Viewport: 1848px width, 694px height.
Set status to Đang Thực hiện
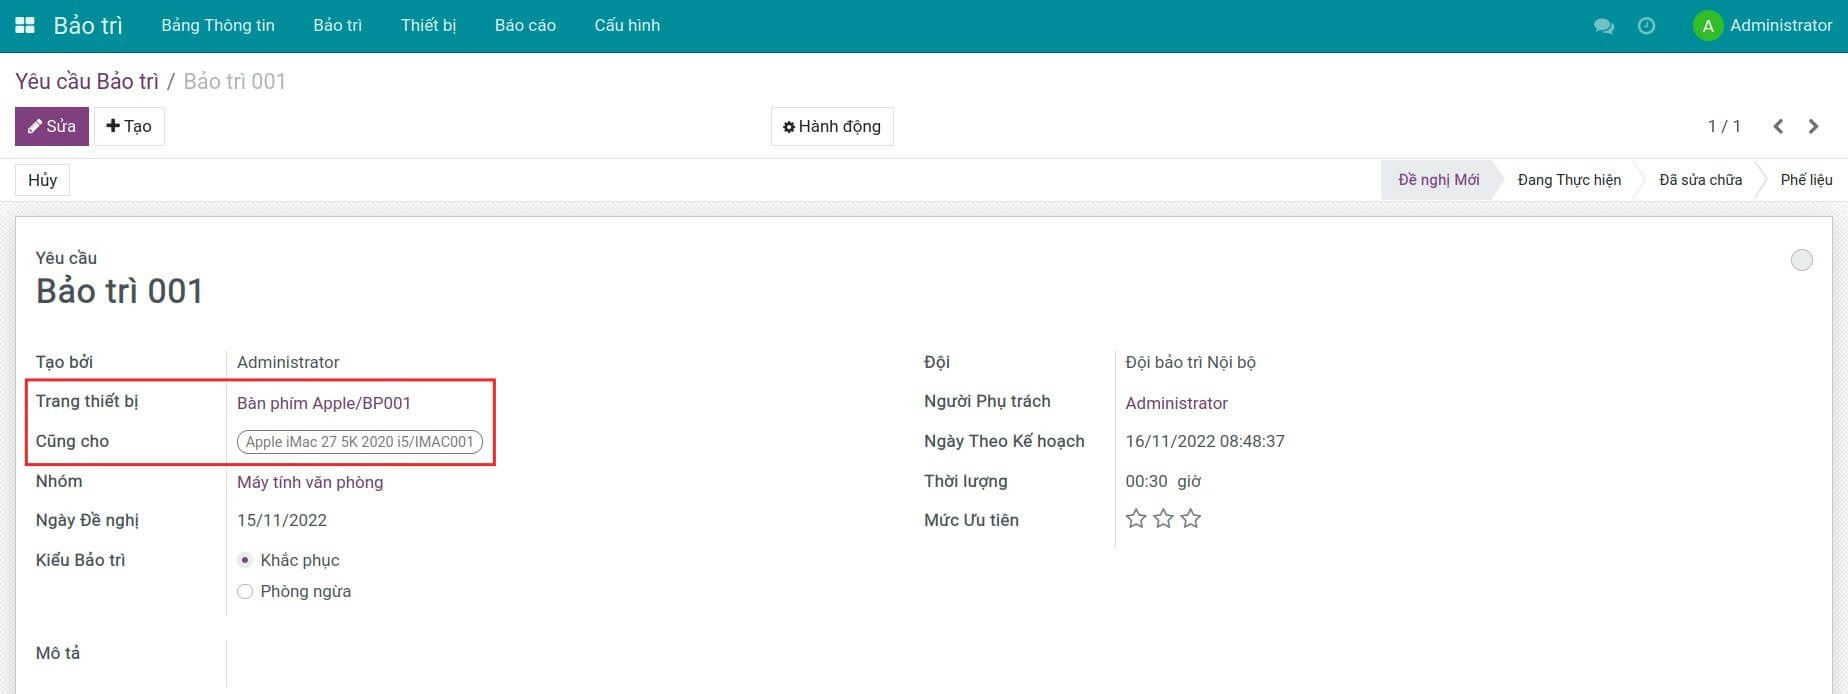1568,180
